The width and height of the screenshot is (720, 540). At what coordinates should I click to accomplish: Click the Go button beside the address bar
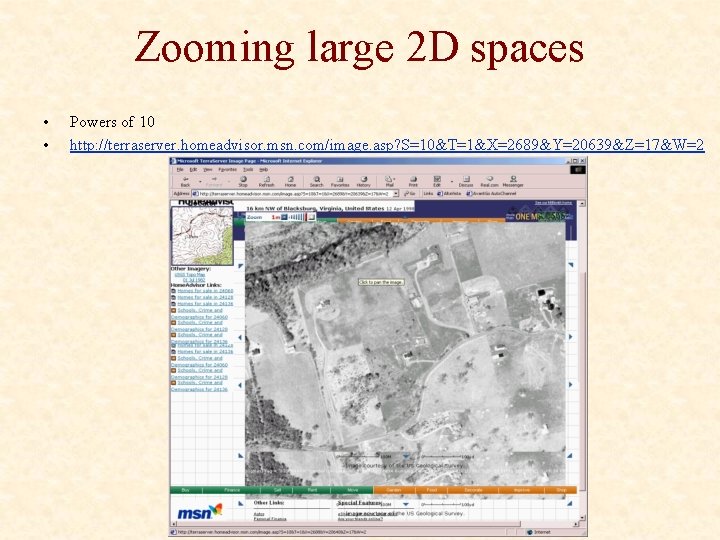tap(410, 194)
